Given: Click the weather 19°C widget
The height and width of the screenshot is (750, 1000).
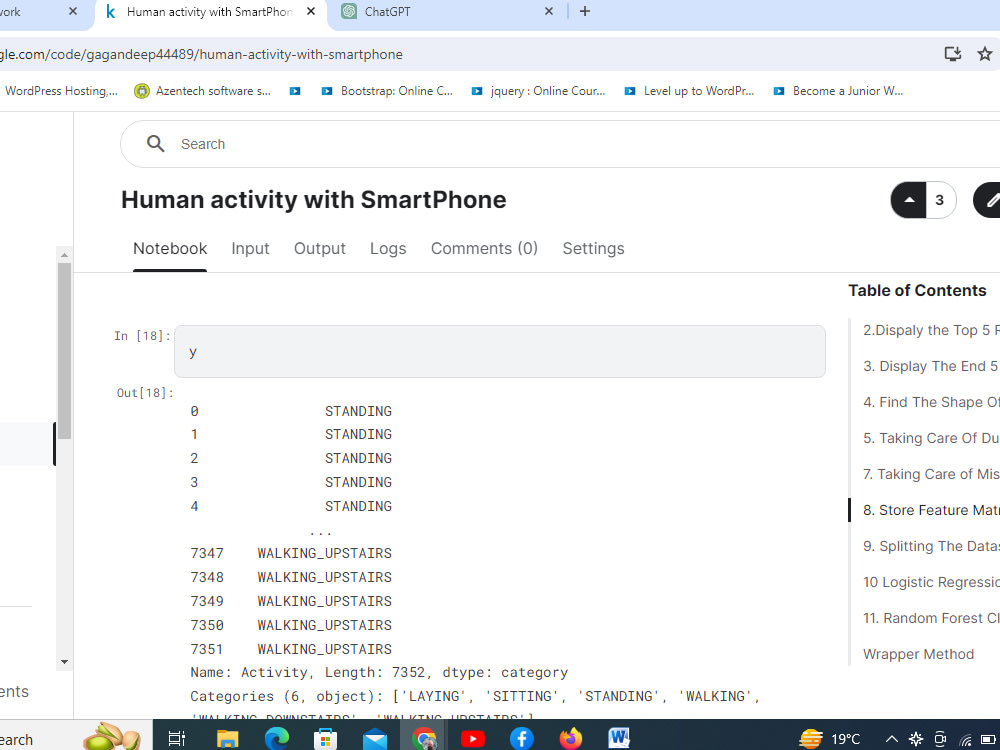Looking at the screenshot, I should tap(830, 739).
